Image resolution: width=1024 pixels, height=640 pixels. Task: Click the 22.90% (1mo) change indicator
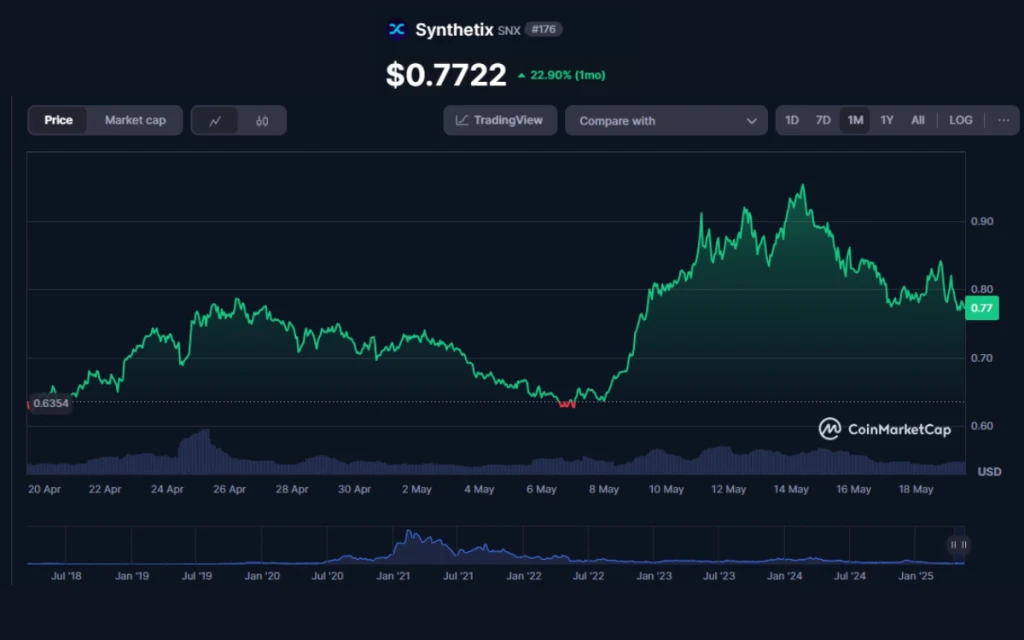562,75
